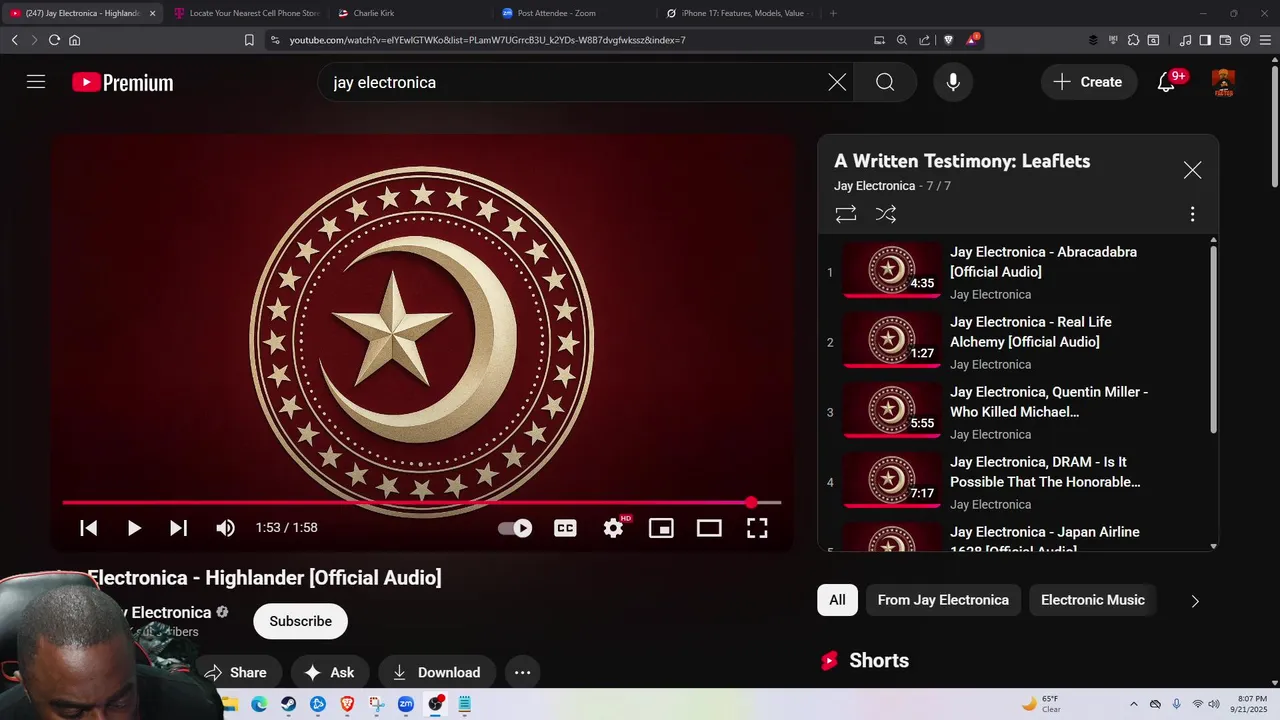The image size is (1280, 720).
Task: Toggle the autoplay switch in player
Action: point(515,528)
